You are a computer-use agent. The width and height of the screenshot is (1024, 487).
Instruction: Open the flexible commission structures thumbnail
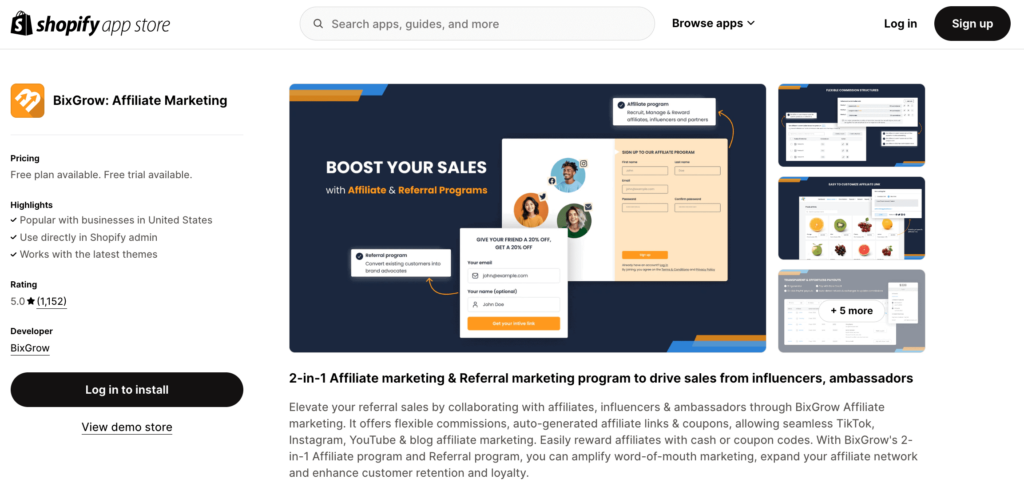pos(852,125)
